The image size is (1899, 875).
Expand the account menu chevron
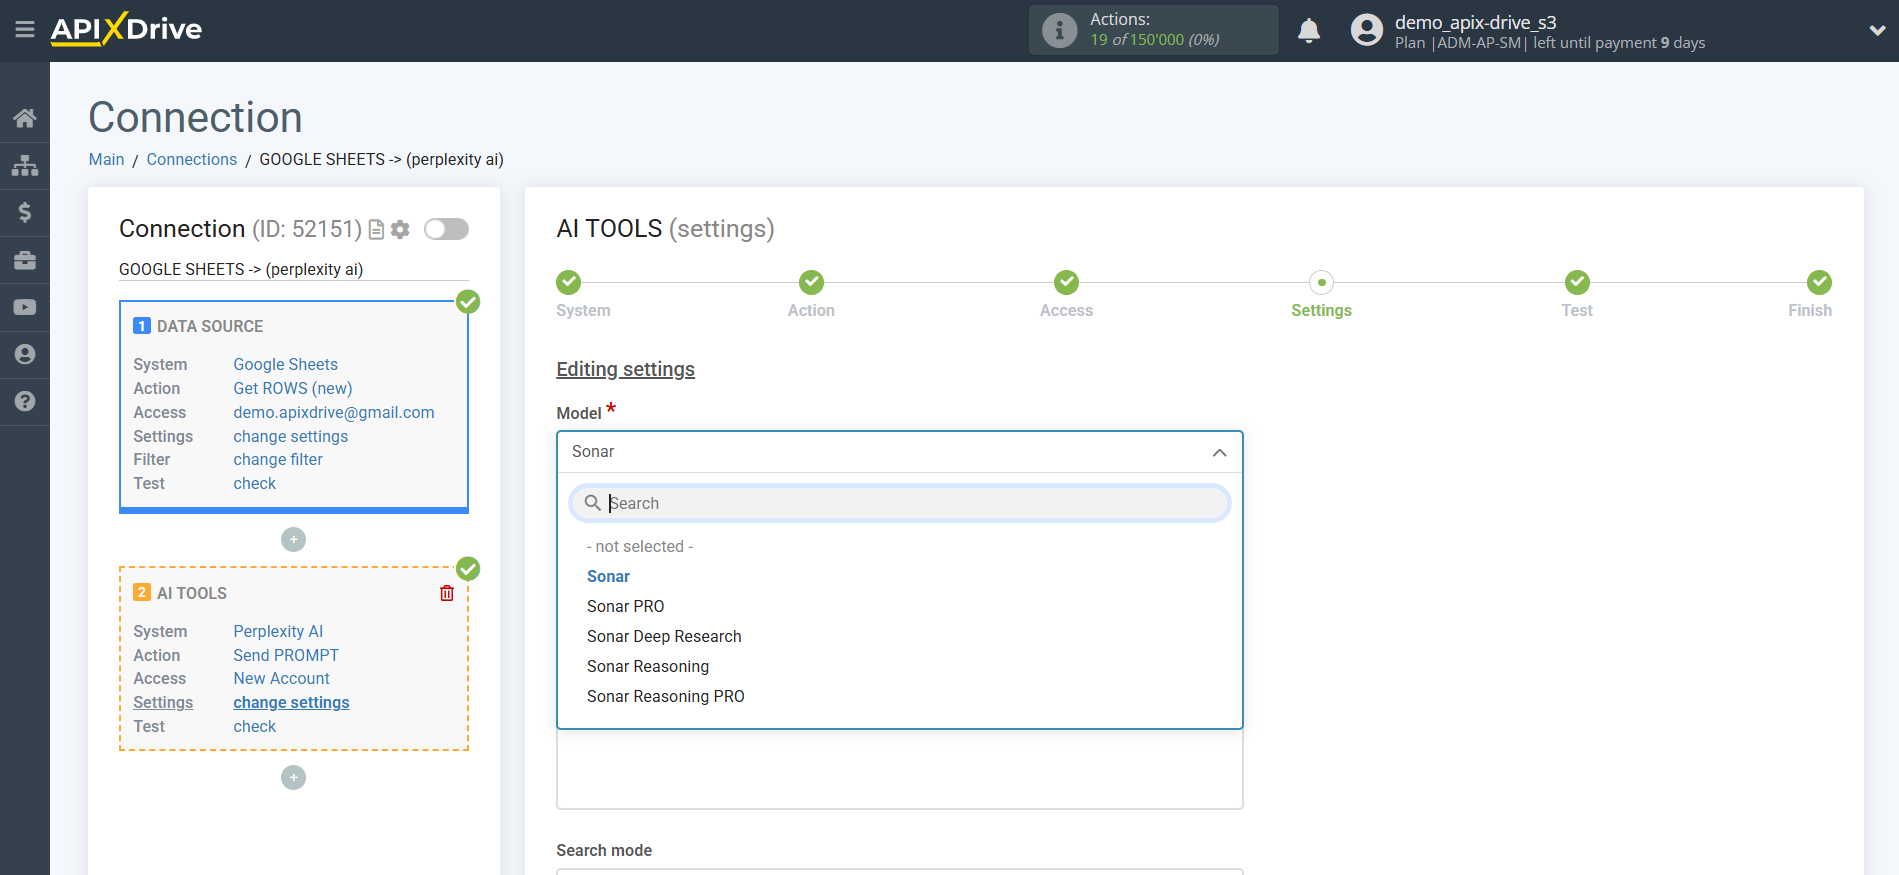pos(1877,31)
